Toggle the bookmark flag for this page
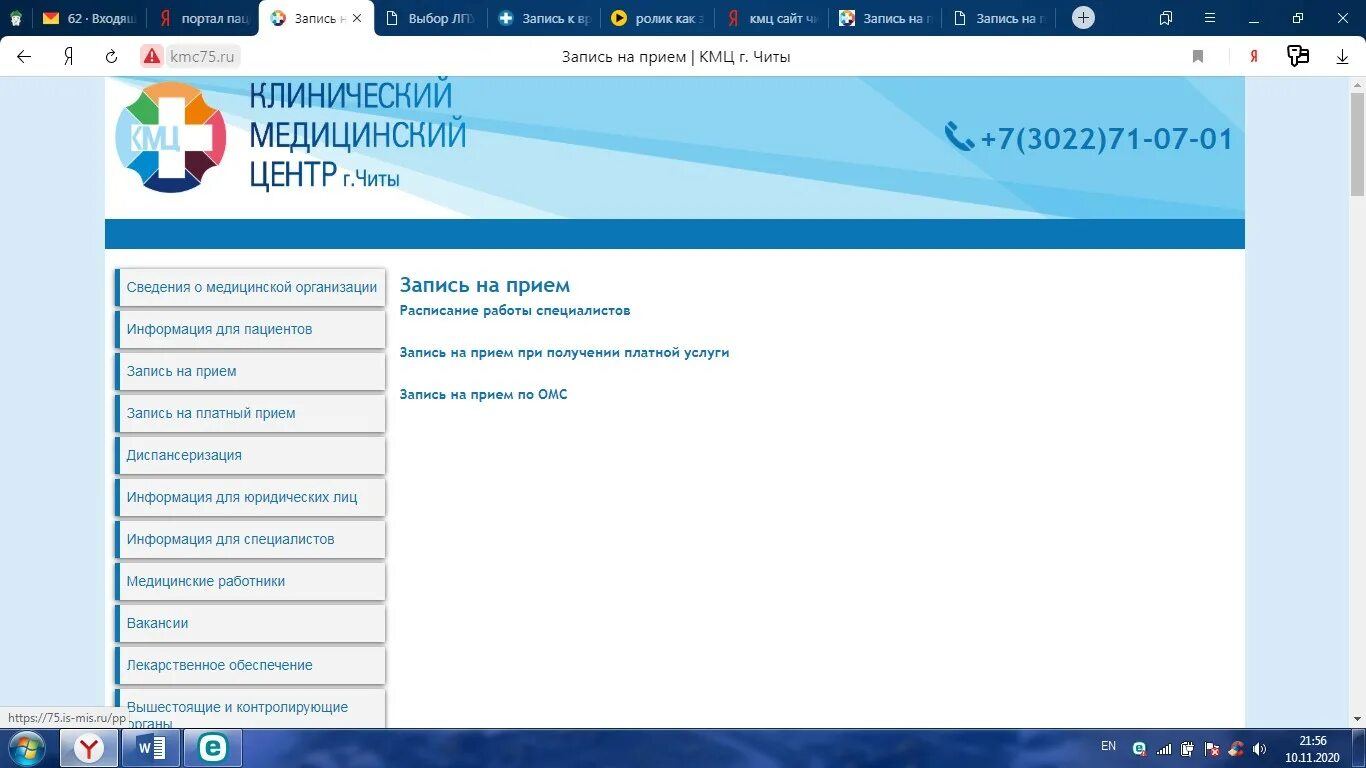The image size is (1366, 768). tap(1197, 57)
